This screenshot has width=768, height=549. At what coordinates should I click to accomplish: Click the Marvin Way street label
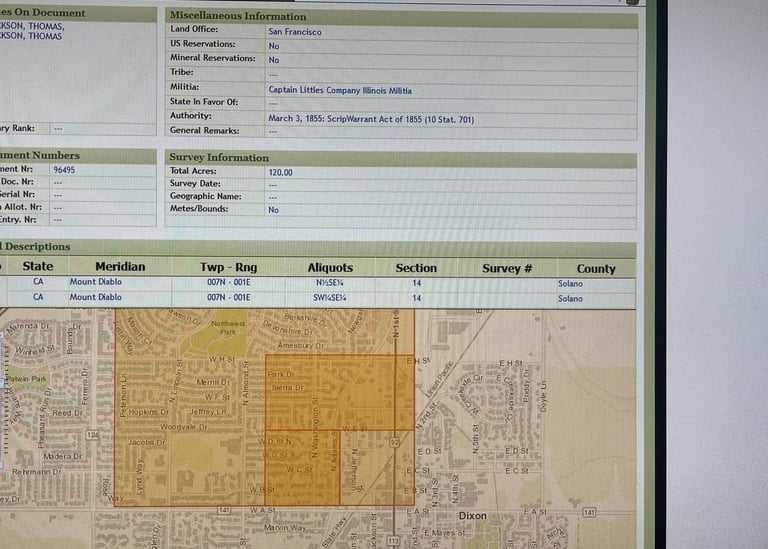(x=285, y=528)
